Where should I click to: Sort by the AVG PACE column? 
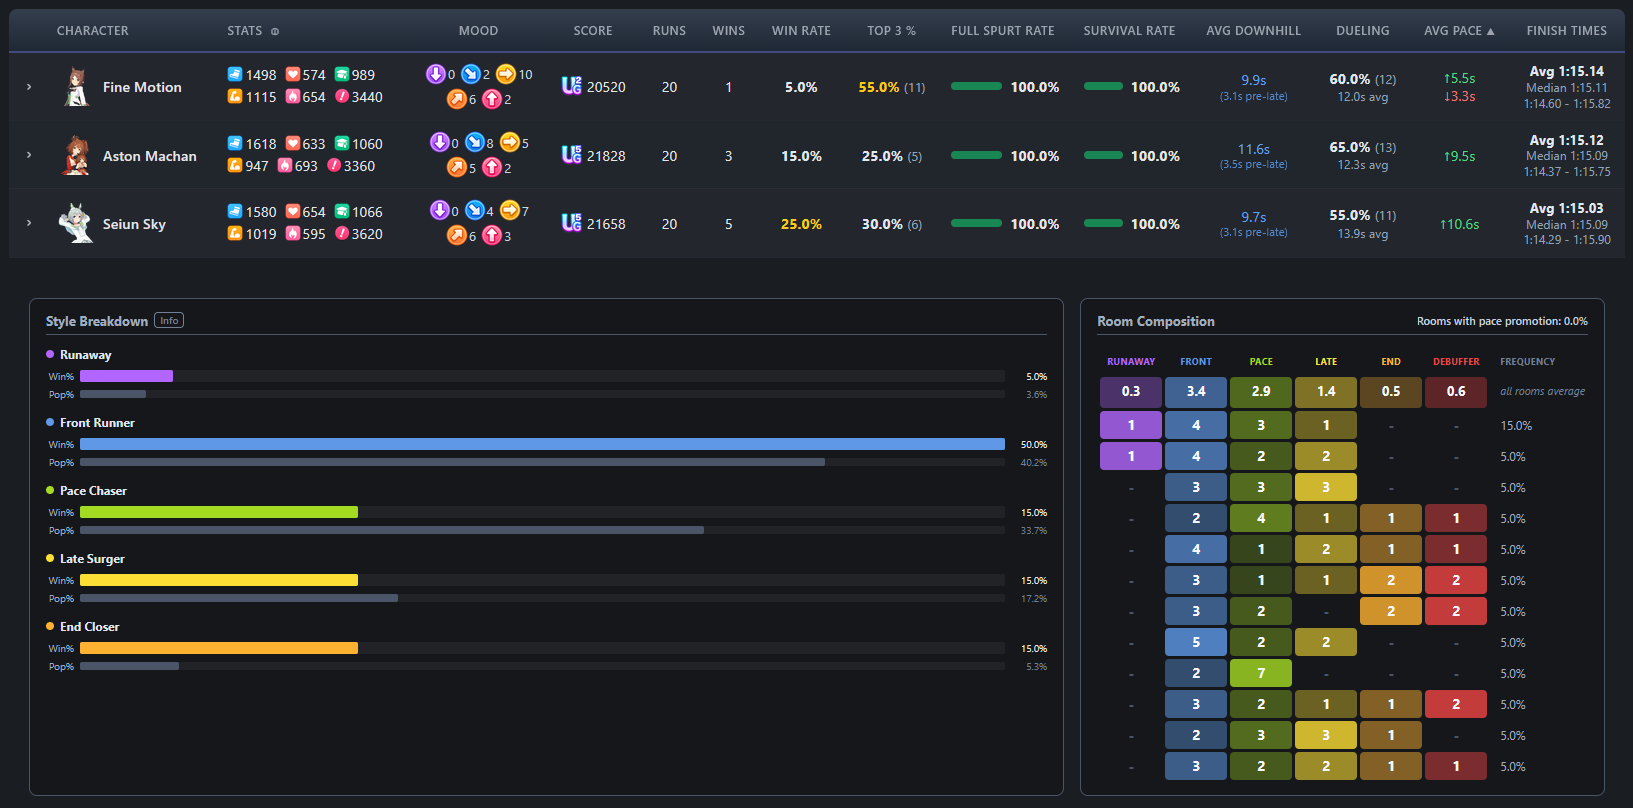point(1459,31)
